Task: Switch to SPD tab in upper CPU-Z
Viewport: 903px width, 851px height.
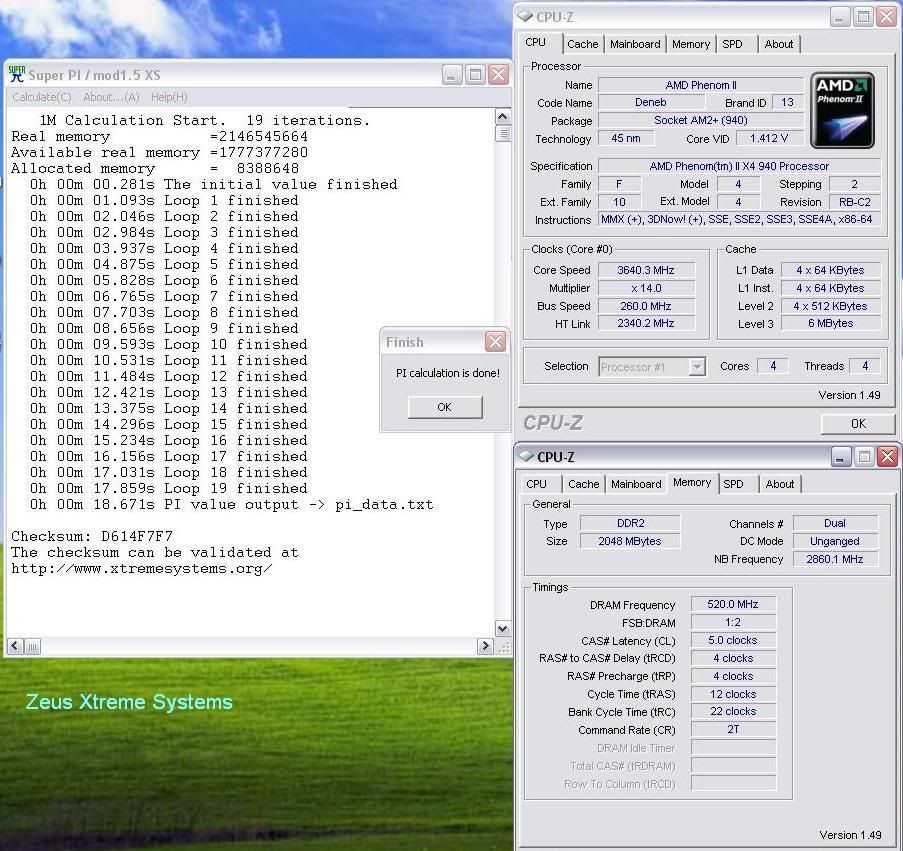Action: [732, 44]
